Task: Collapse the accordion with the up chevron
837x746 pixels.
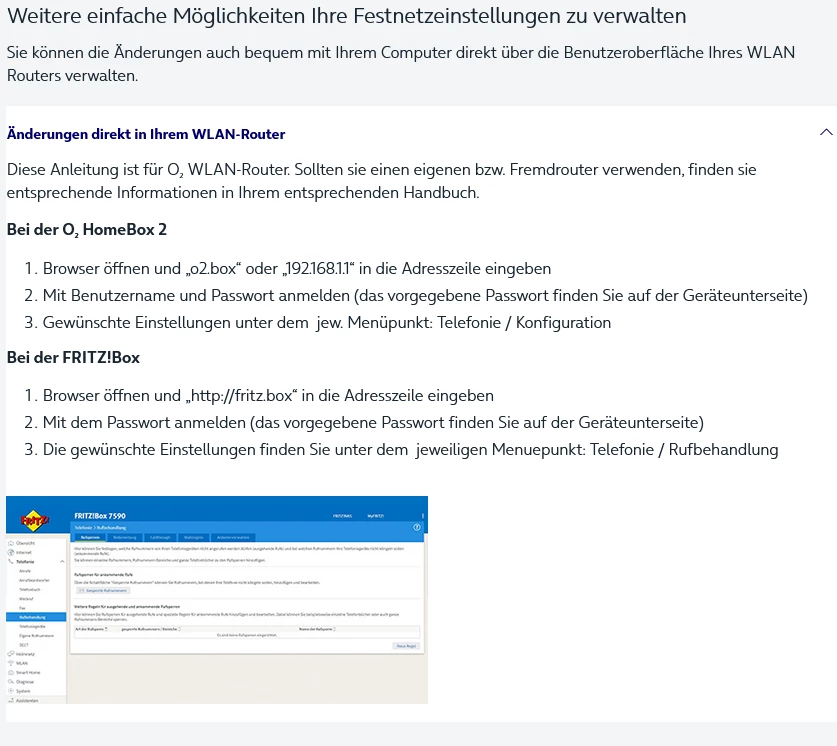Action: pos(826,132)
